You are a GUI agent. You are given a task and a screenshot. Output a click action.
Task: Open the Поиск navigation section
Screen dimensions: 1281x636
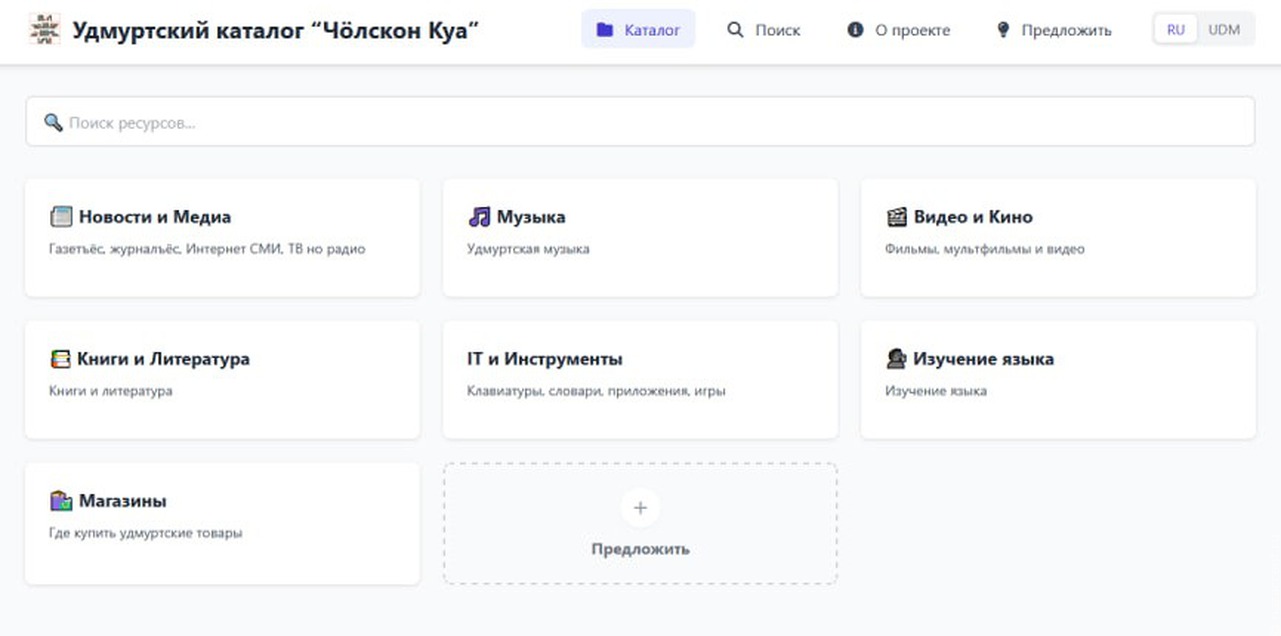[765, 30]
